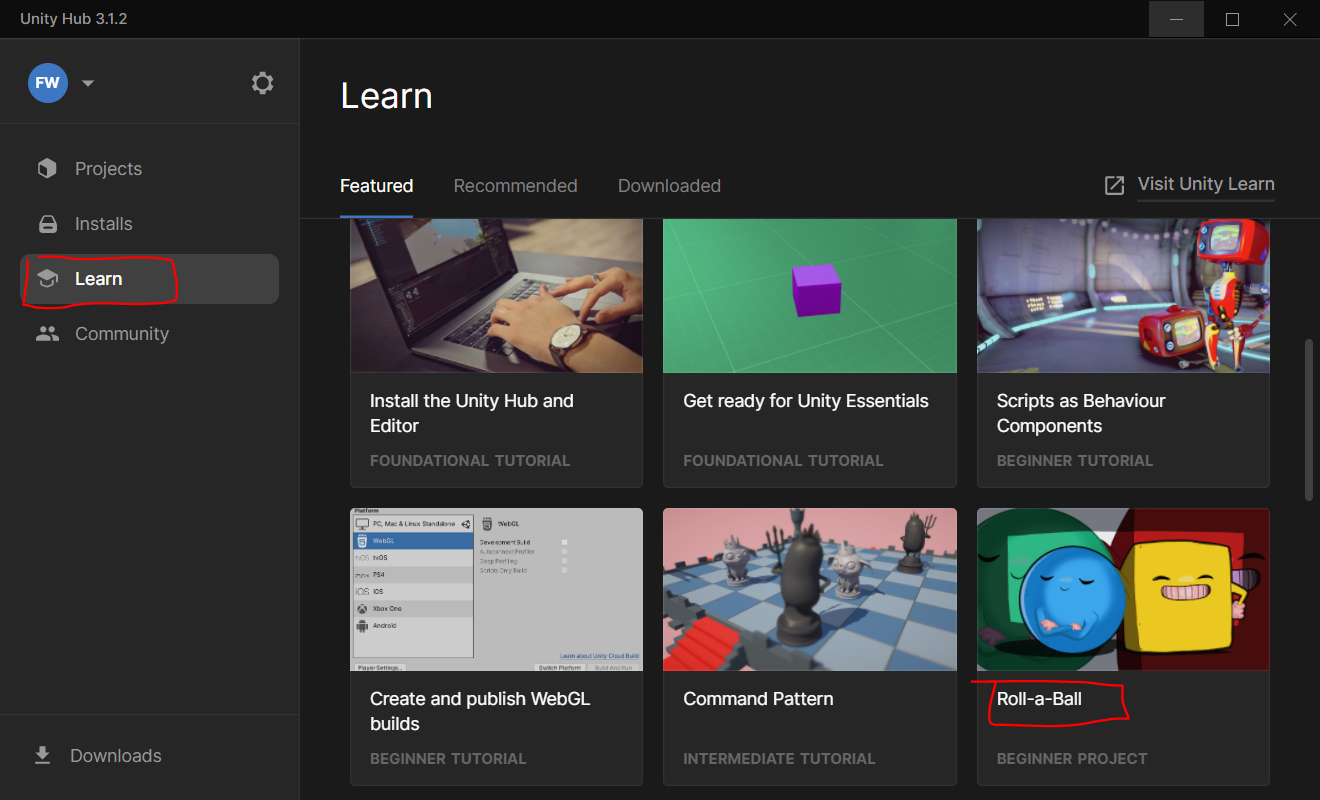Minimize the Unity Hub window
The height and width of the screenshot is (800, 1320).
click(1176, 19)
